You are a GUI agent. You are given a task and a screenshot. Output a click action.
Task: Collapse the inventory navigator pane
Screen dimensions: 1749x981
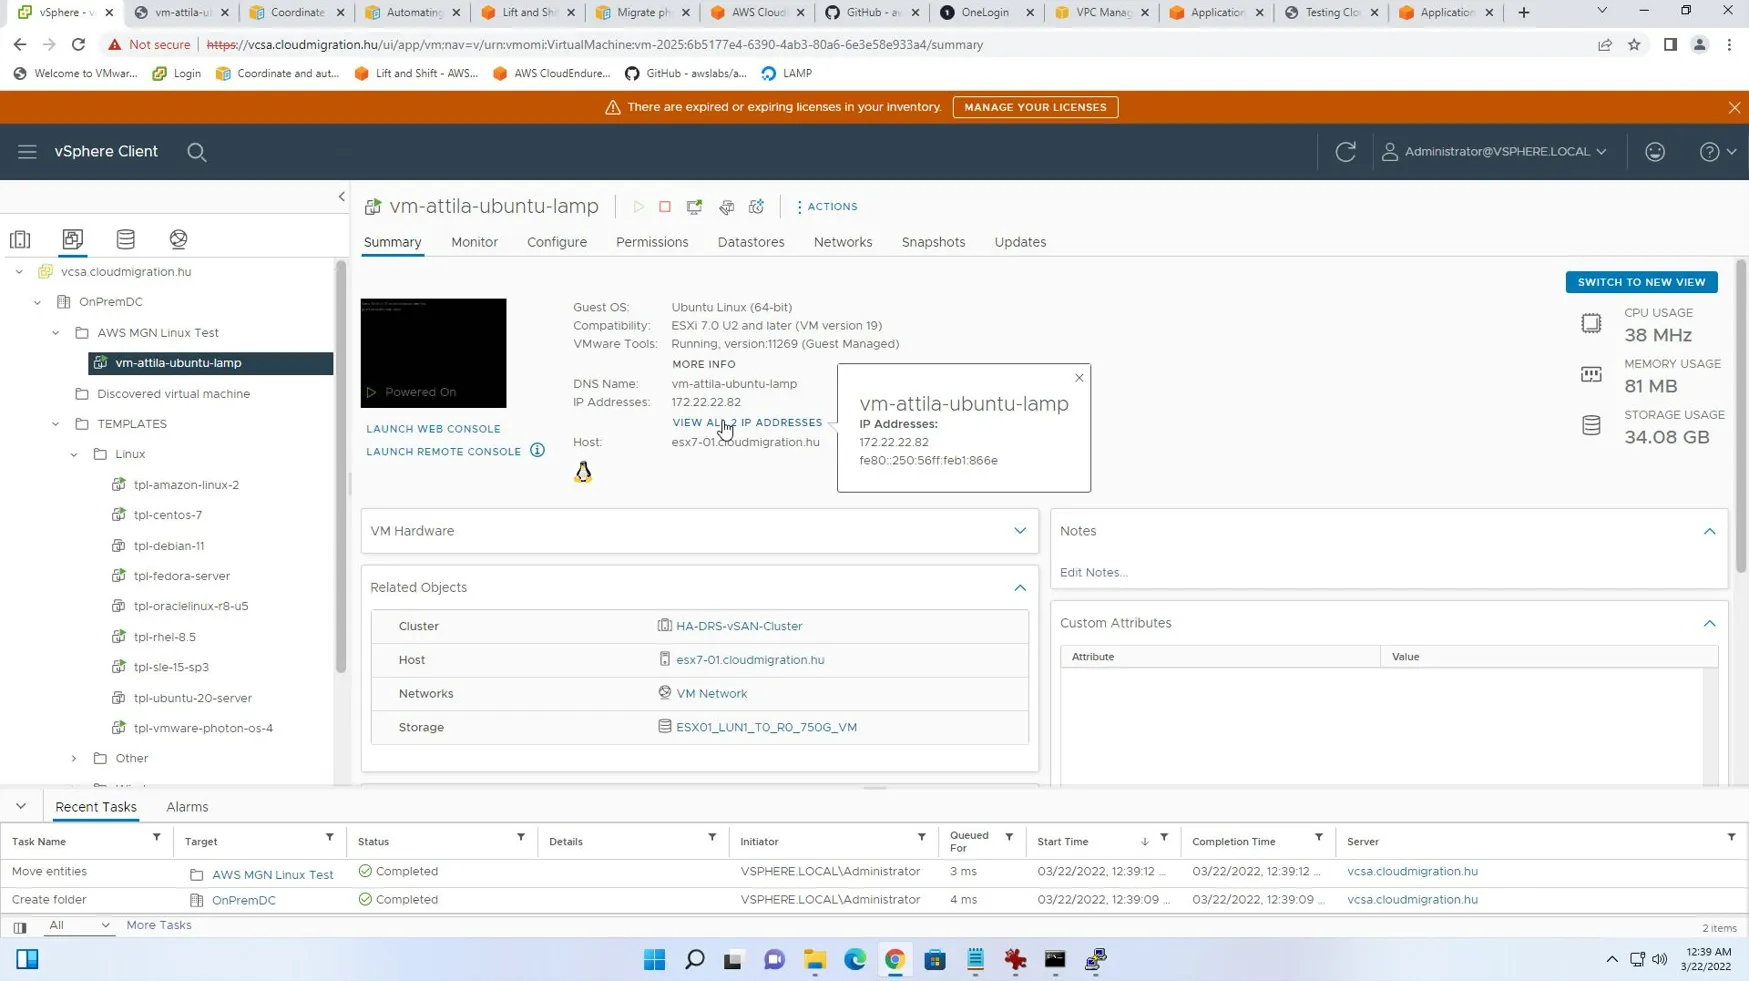pyautogui.click(x=341, y=197)
